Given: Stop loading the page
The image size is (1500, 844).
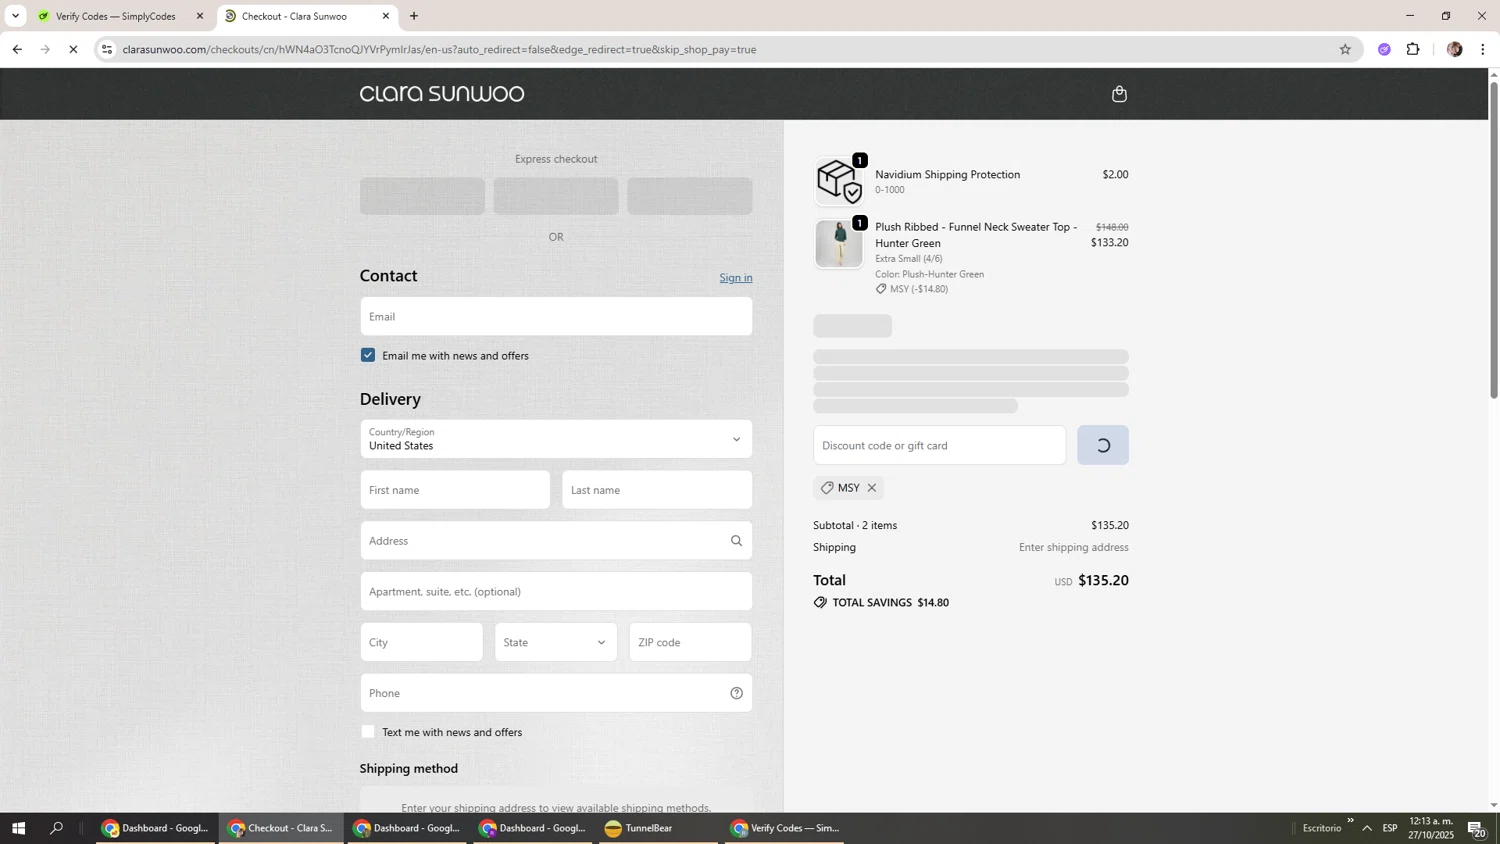Looking at the screenshot, I should pos(73,49).
